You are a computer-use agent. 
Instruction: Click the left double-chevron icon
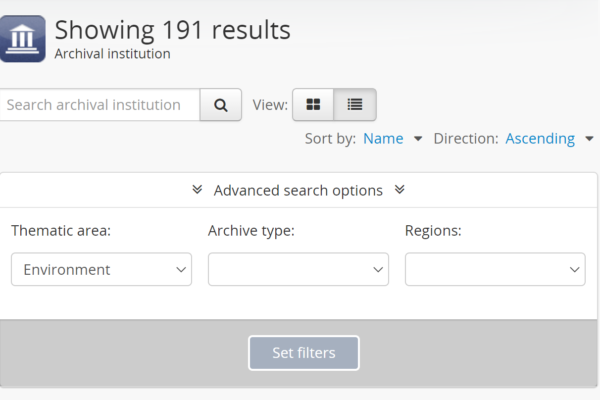(196, 190)
